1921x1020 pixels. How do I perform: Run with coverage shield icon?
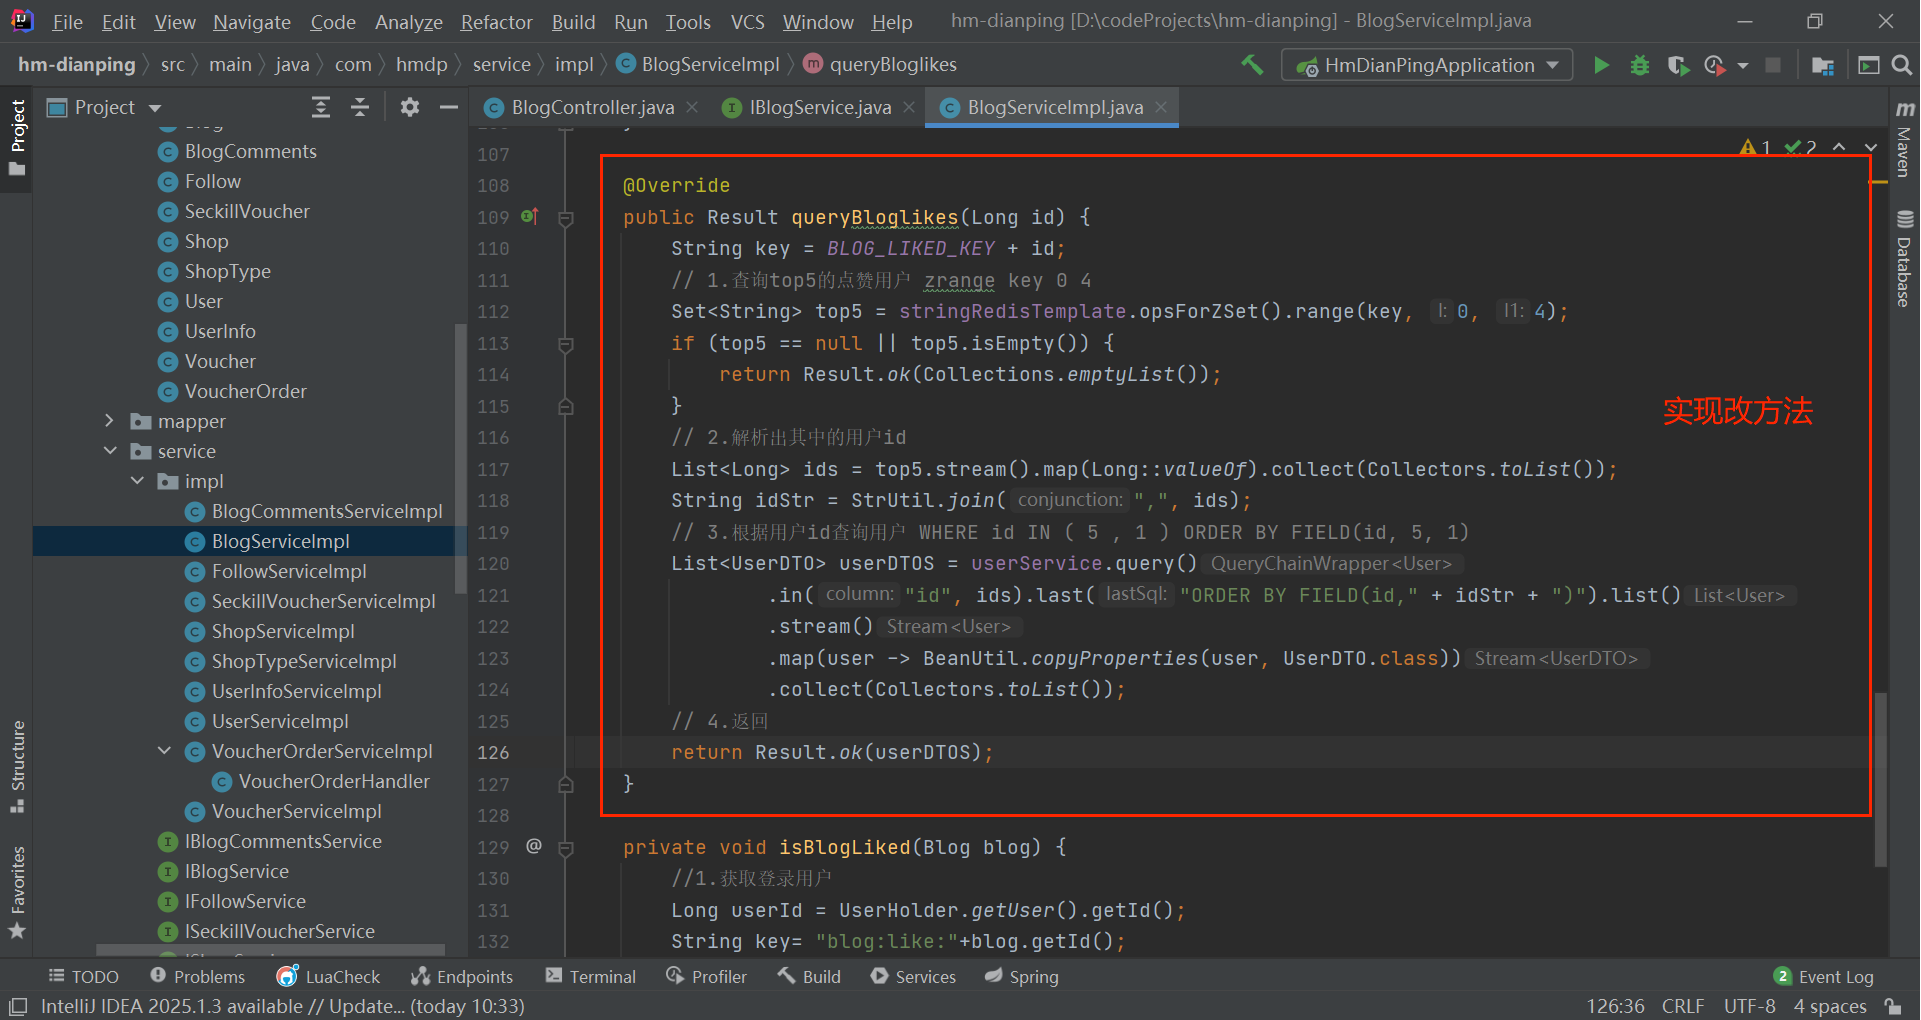(x=1678, y=65)
